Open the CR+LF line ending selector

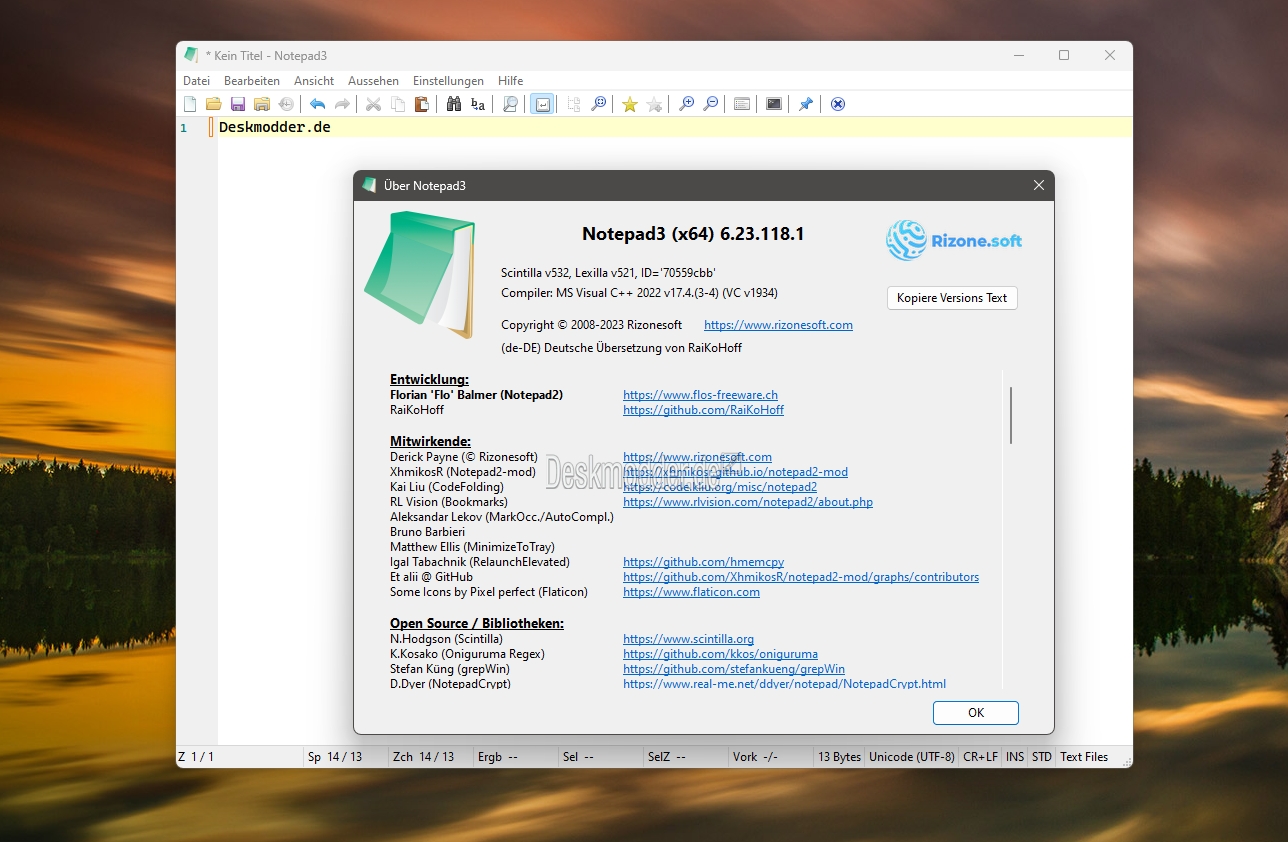(x=980, y=757)
